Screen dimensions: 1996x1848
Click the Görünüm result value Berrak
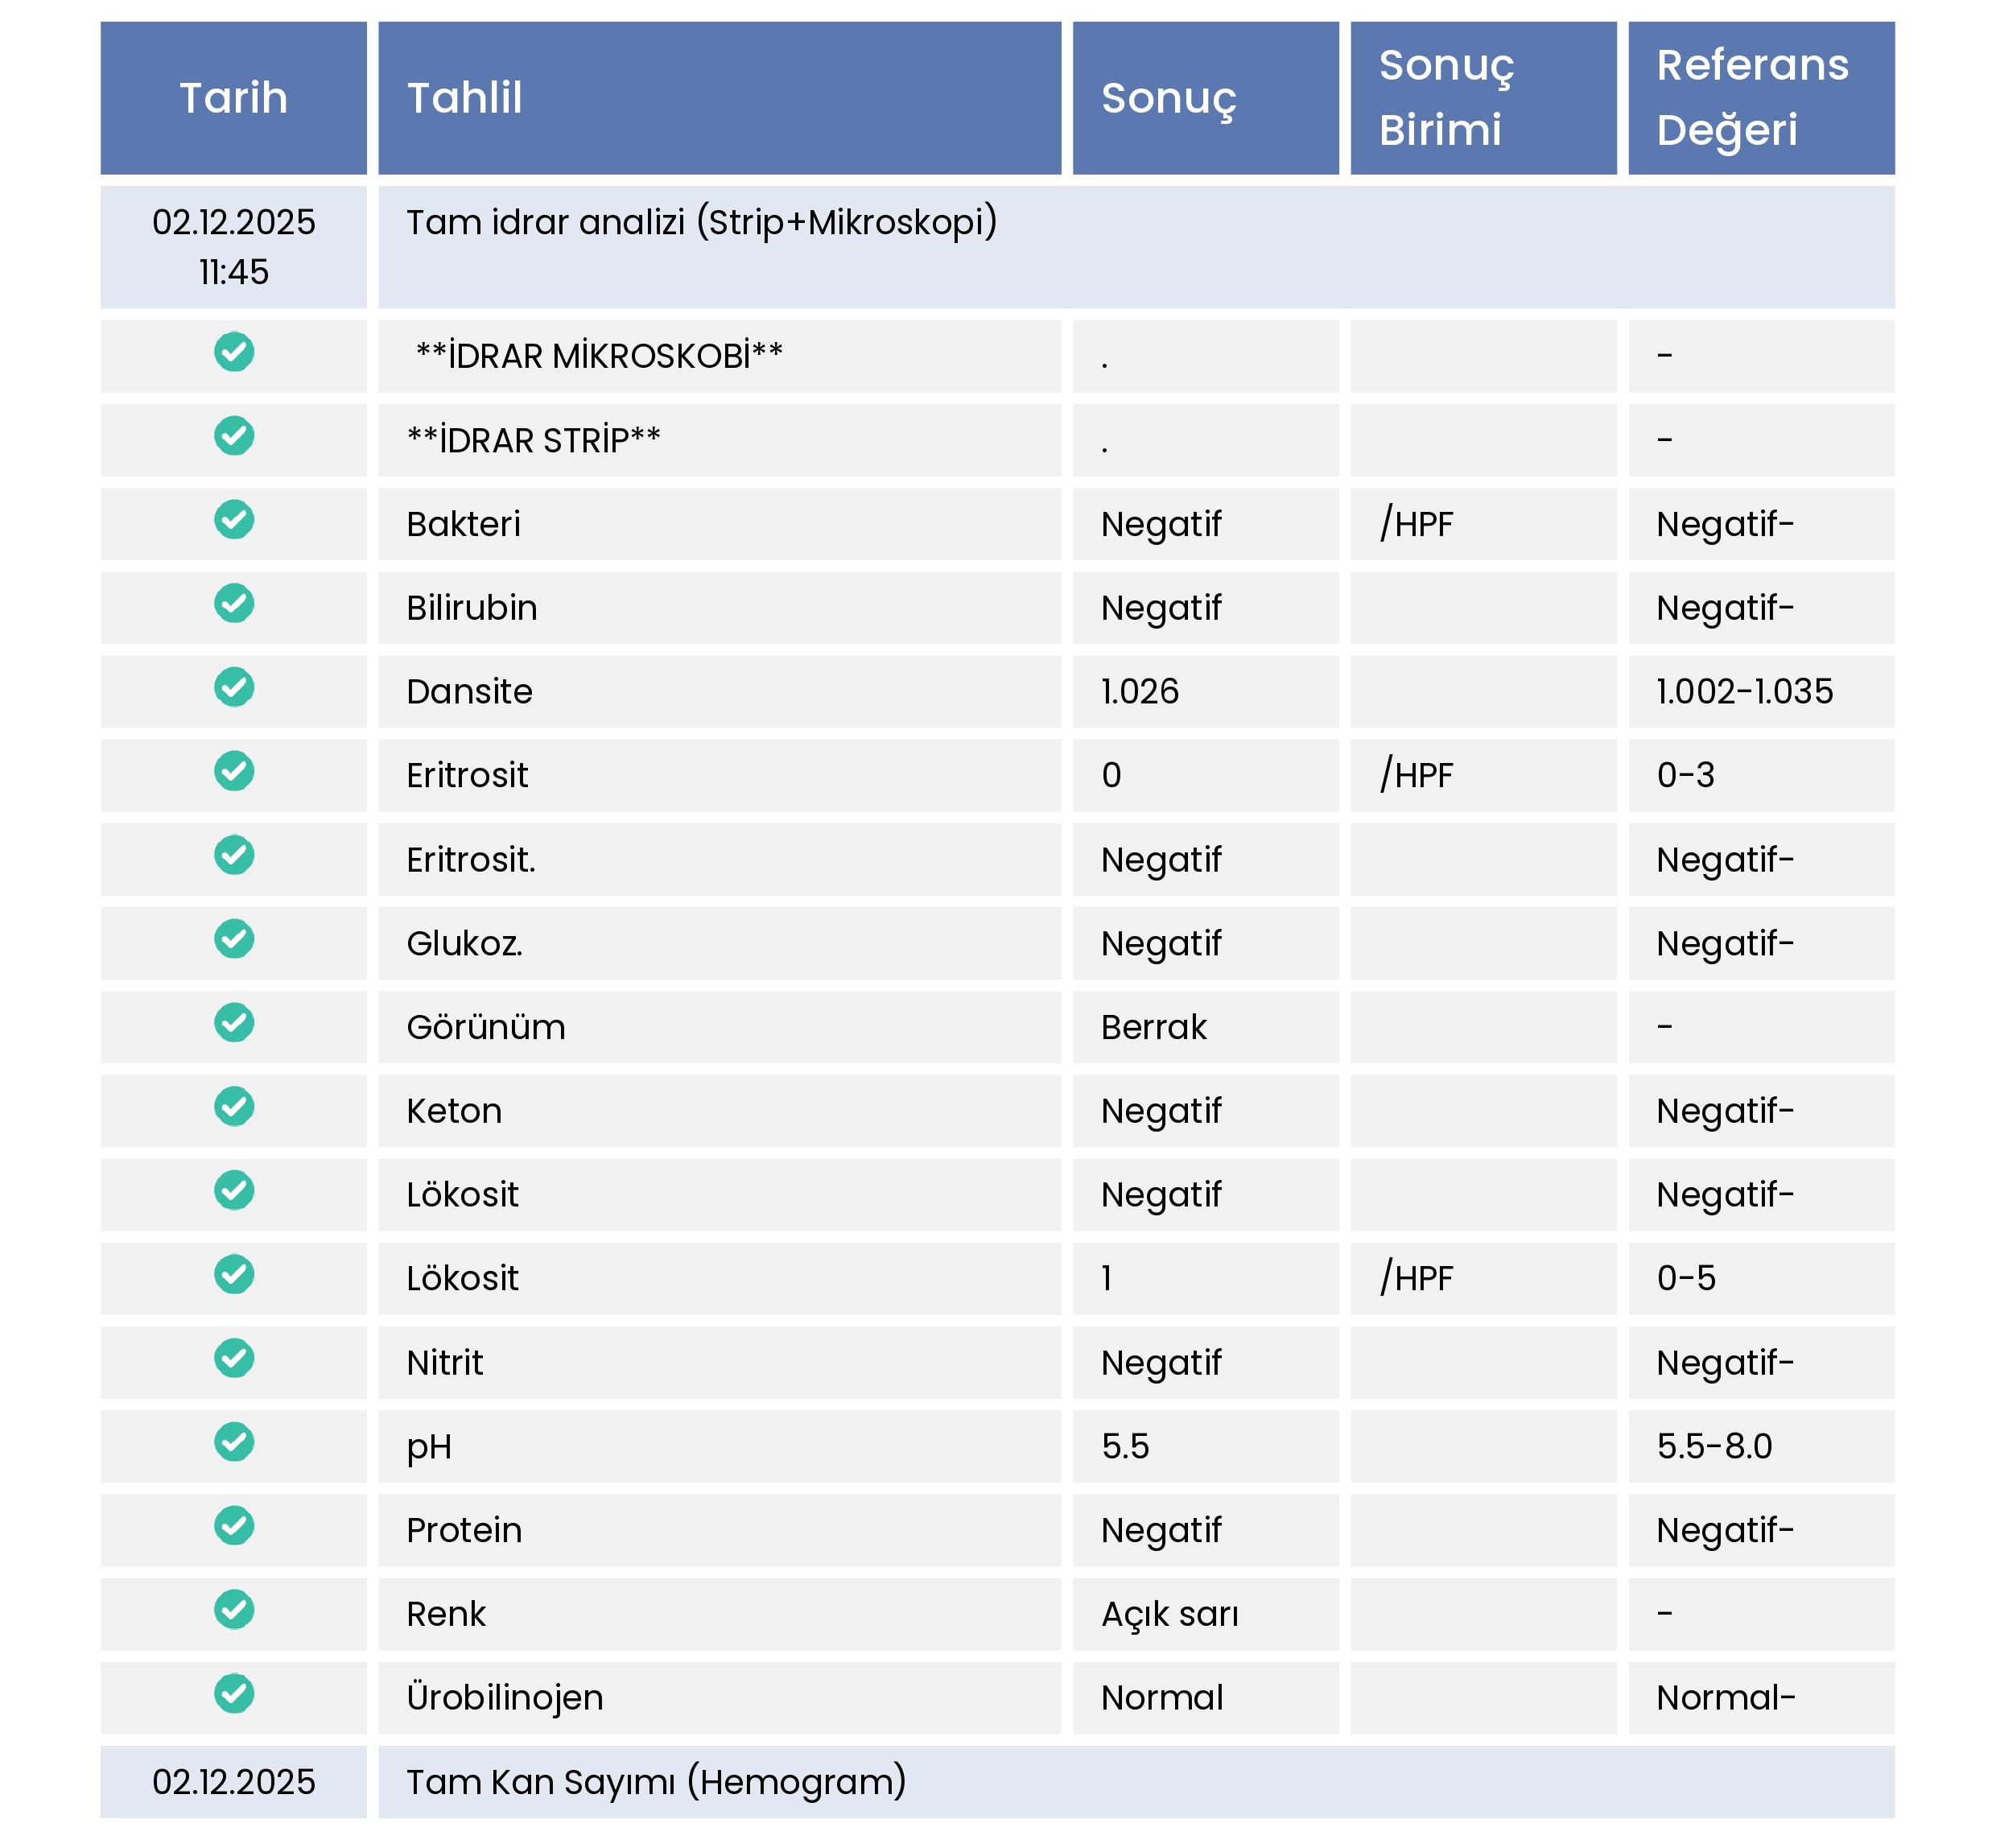tap(1154, 1028)
